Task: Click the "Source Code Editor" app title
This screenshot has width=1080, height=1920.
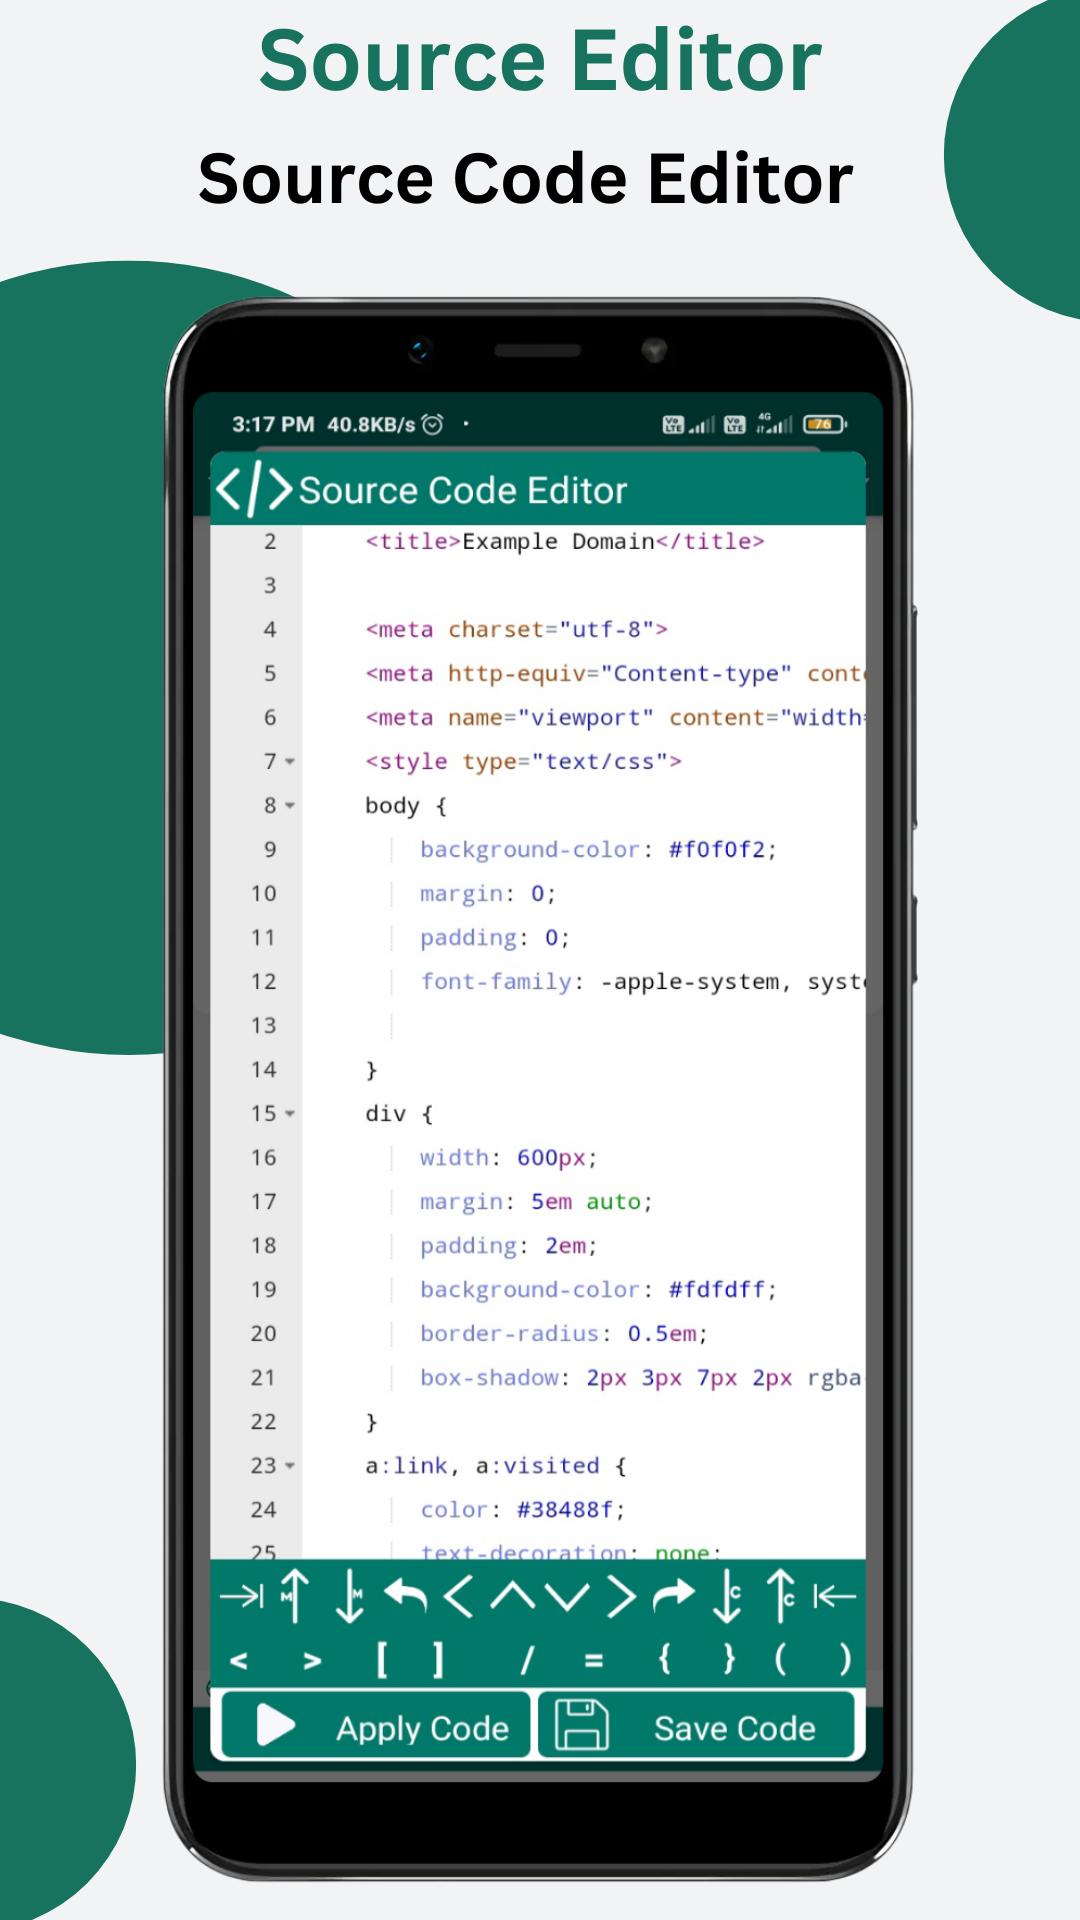Action: tap(463, 490)
